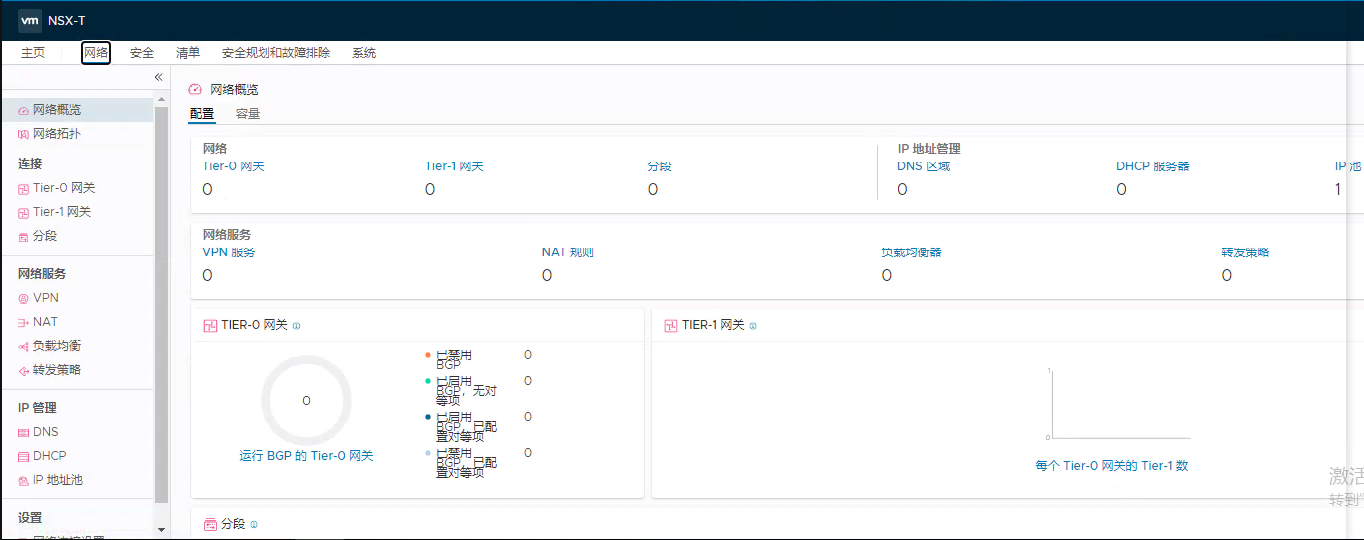Open the 系统 top menu
Viewport: 1364px width, 540px height.
[364, 53]
